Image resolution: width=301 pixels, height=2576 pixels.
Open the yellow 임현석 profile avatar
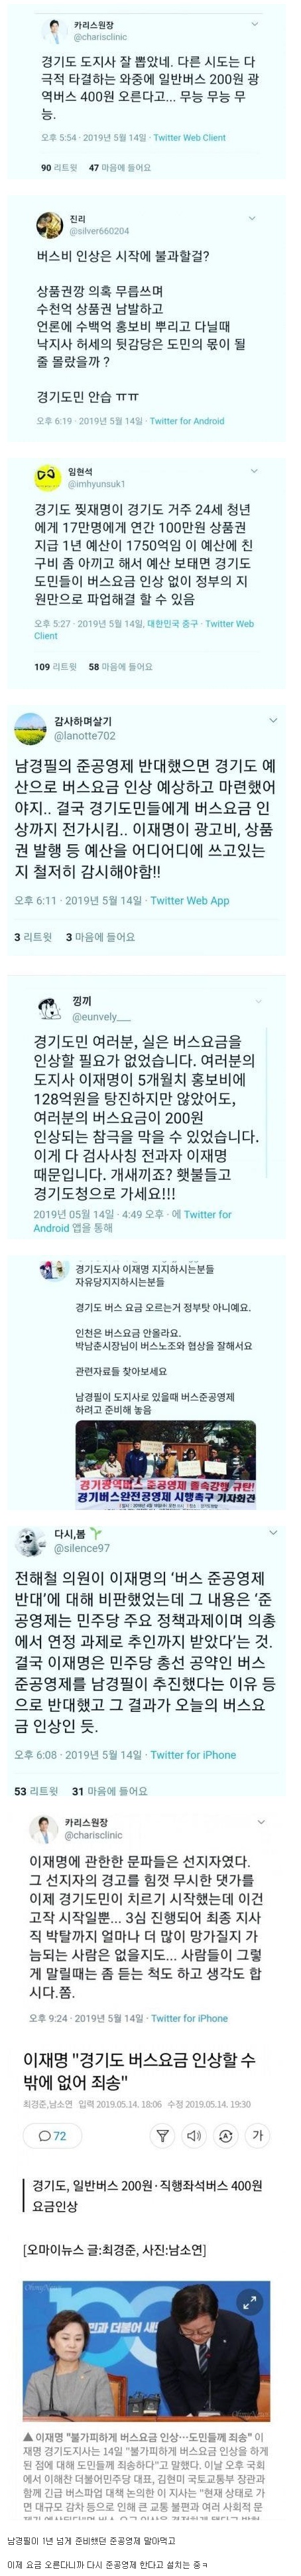point(45,478)
